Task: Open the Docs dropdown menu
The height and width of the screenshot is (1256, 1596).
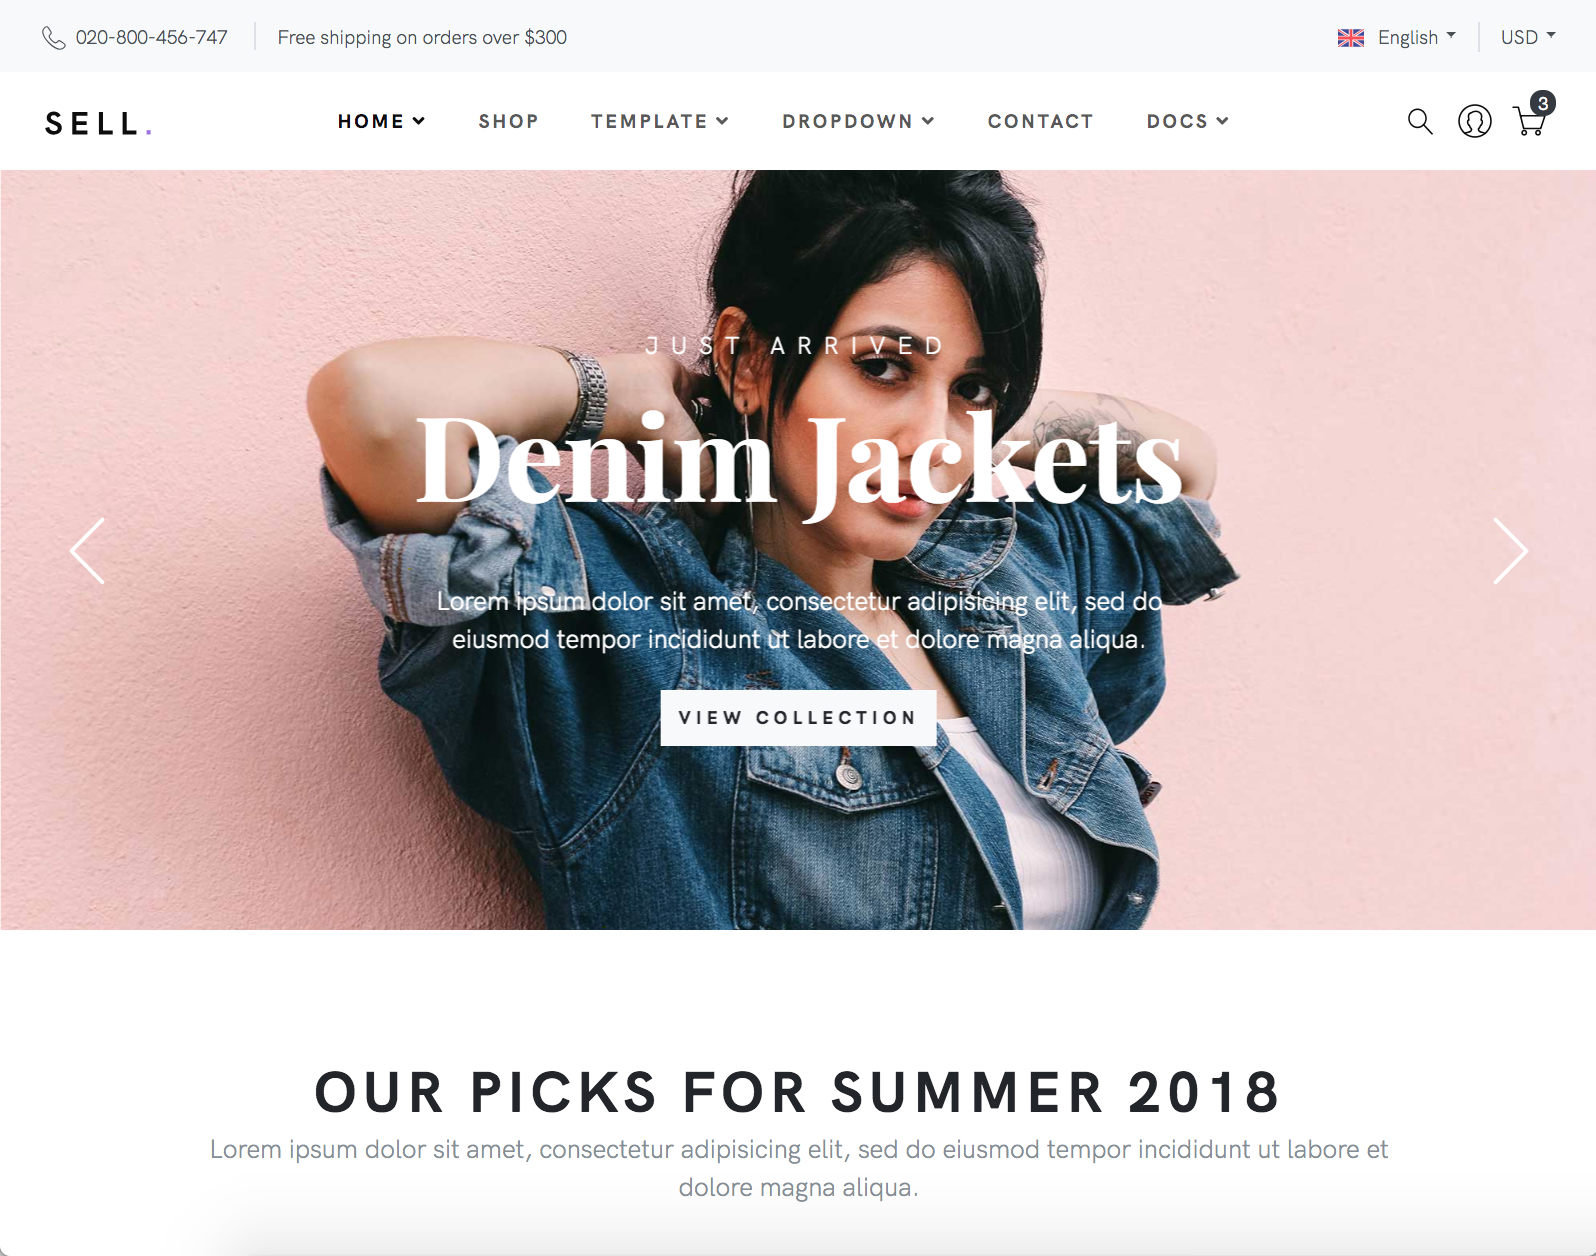Action: [x=1187, y=121]
